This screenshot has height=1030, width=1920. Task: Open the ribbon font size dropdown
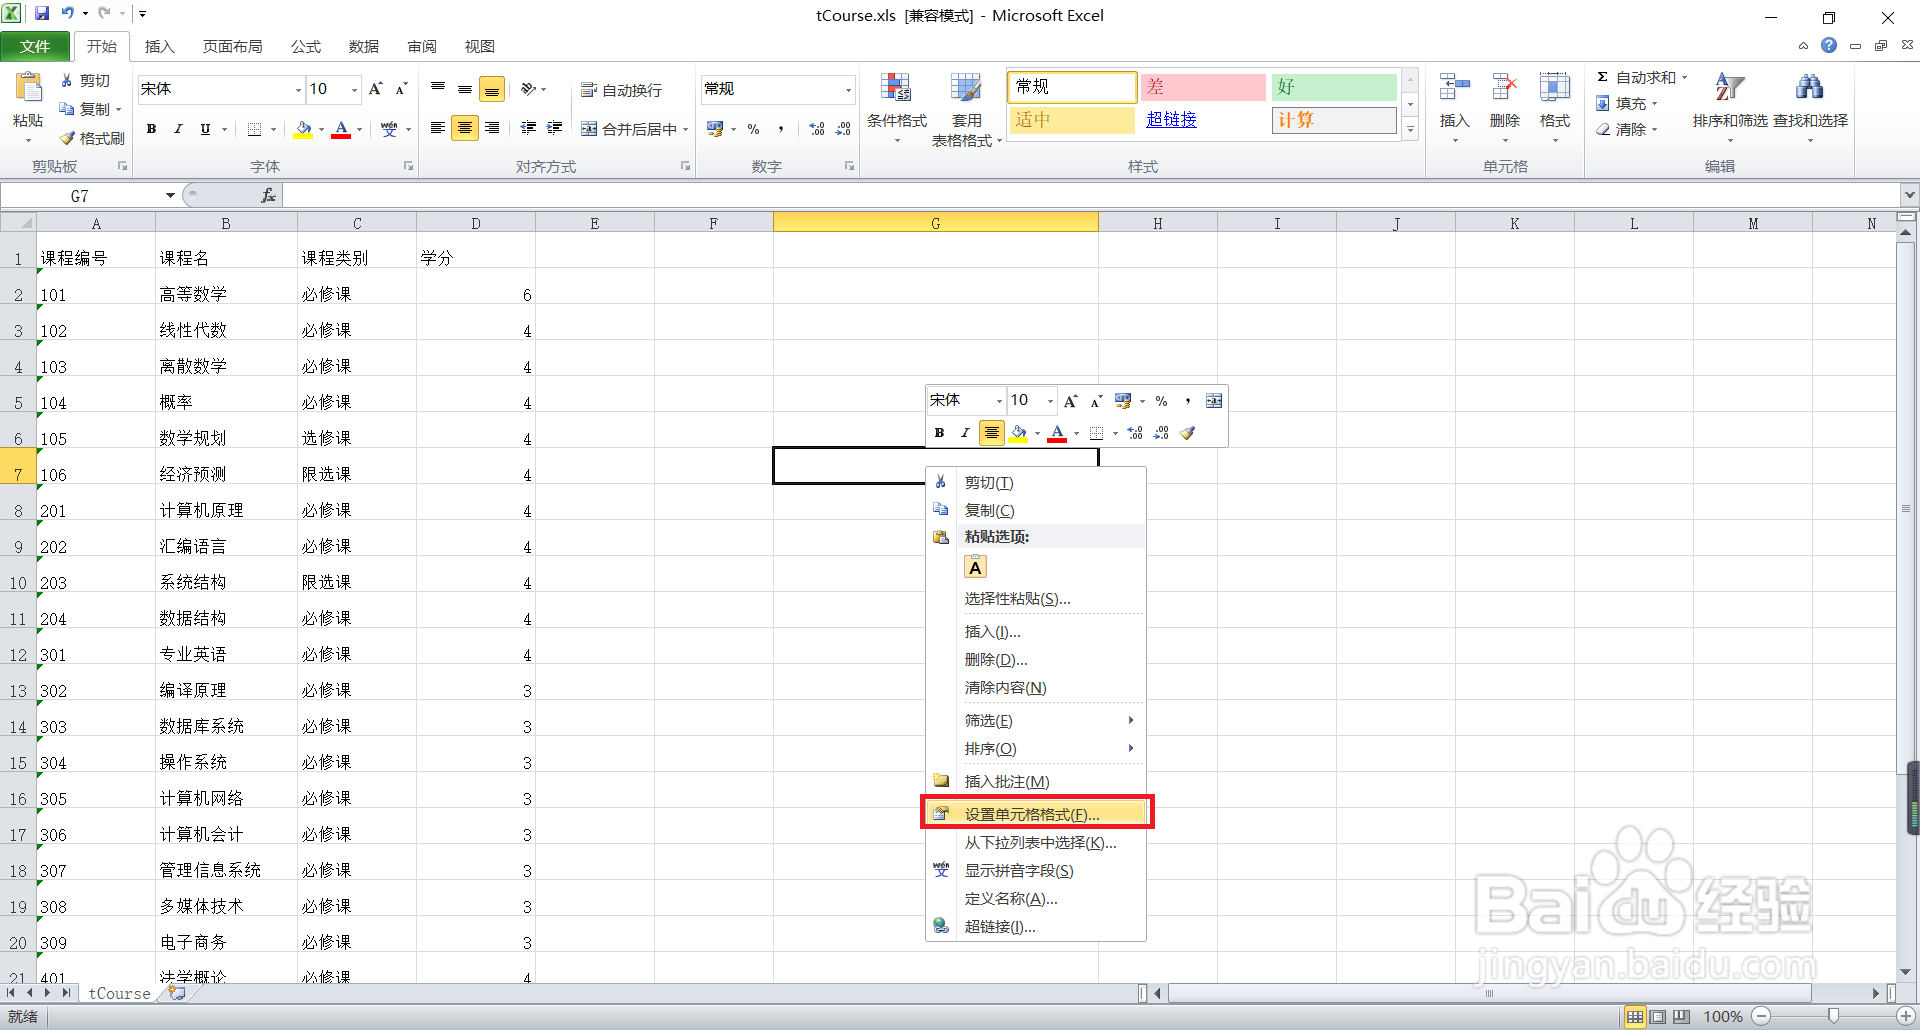[354, 90]
